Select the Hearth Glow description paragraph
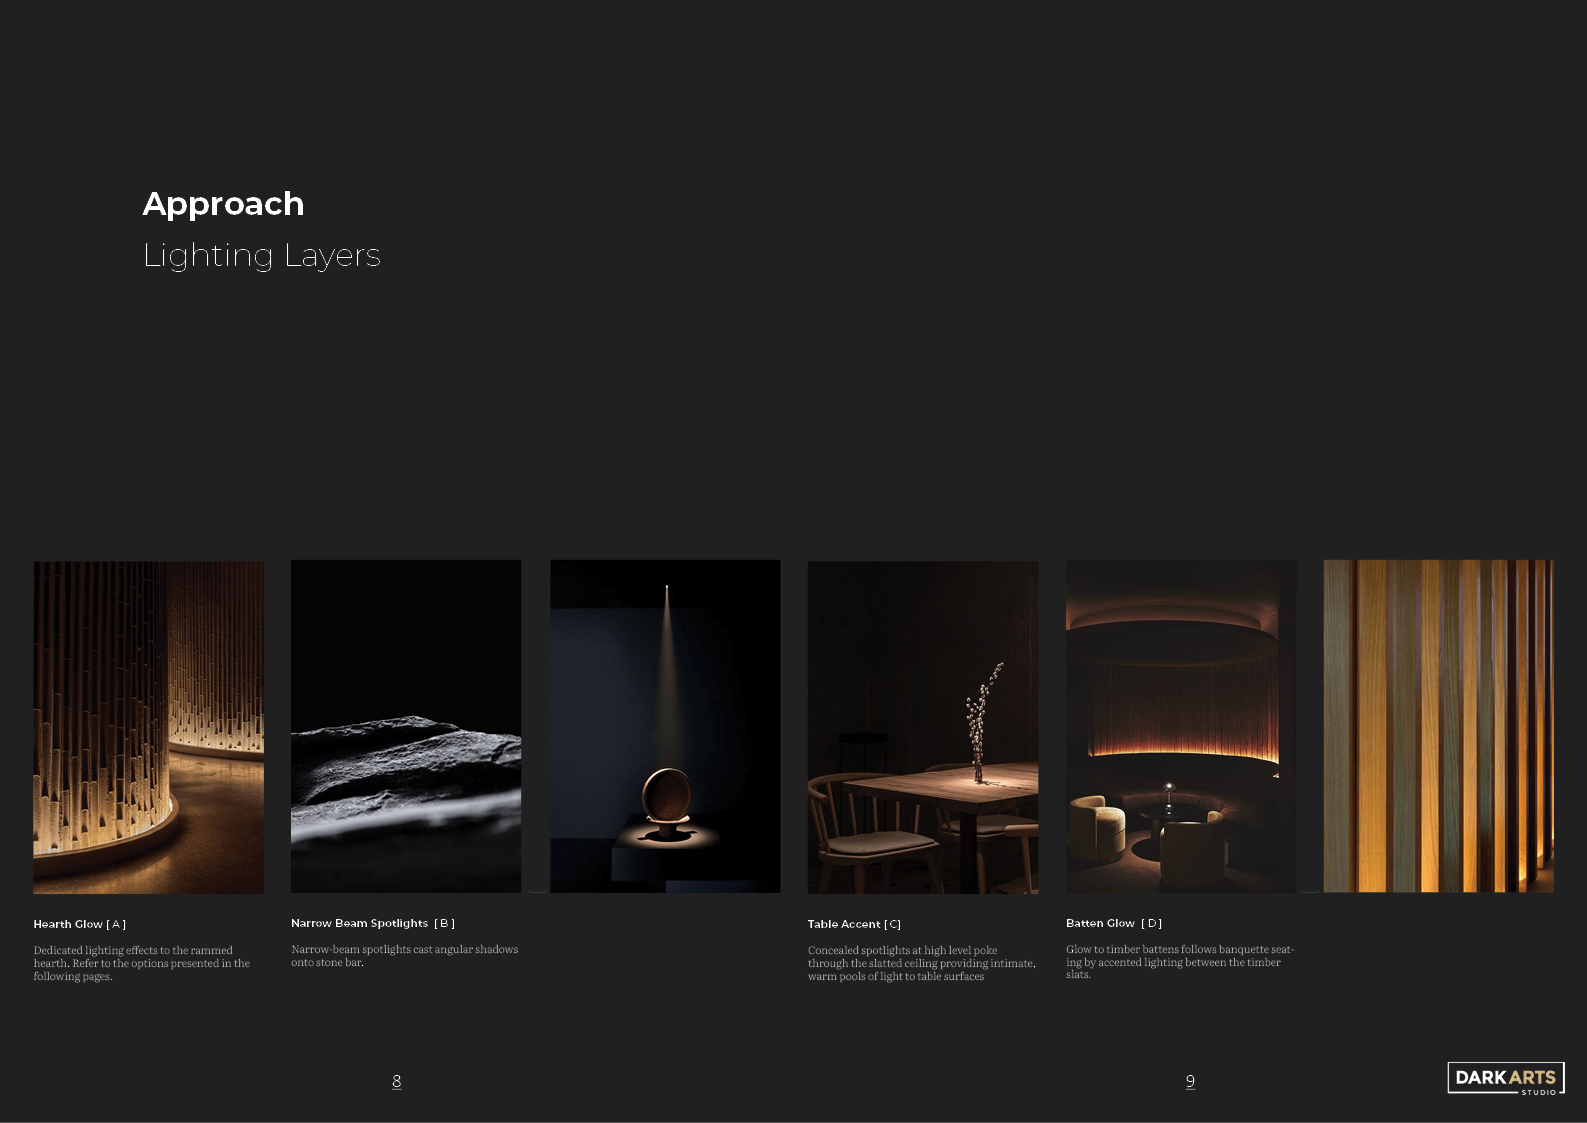 click(141, 963)
